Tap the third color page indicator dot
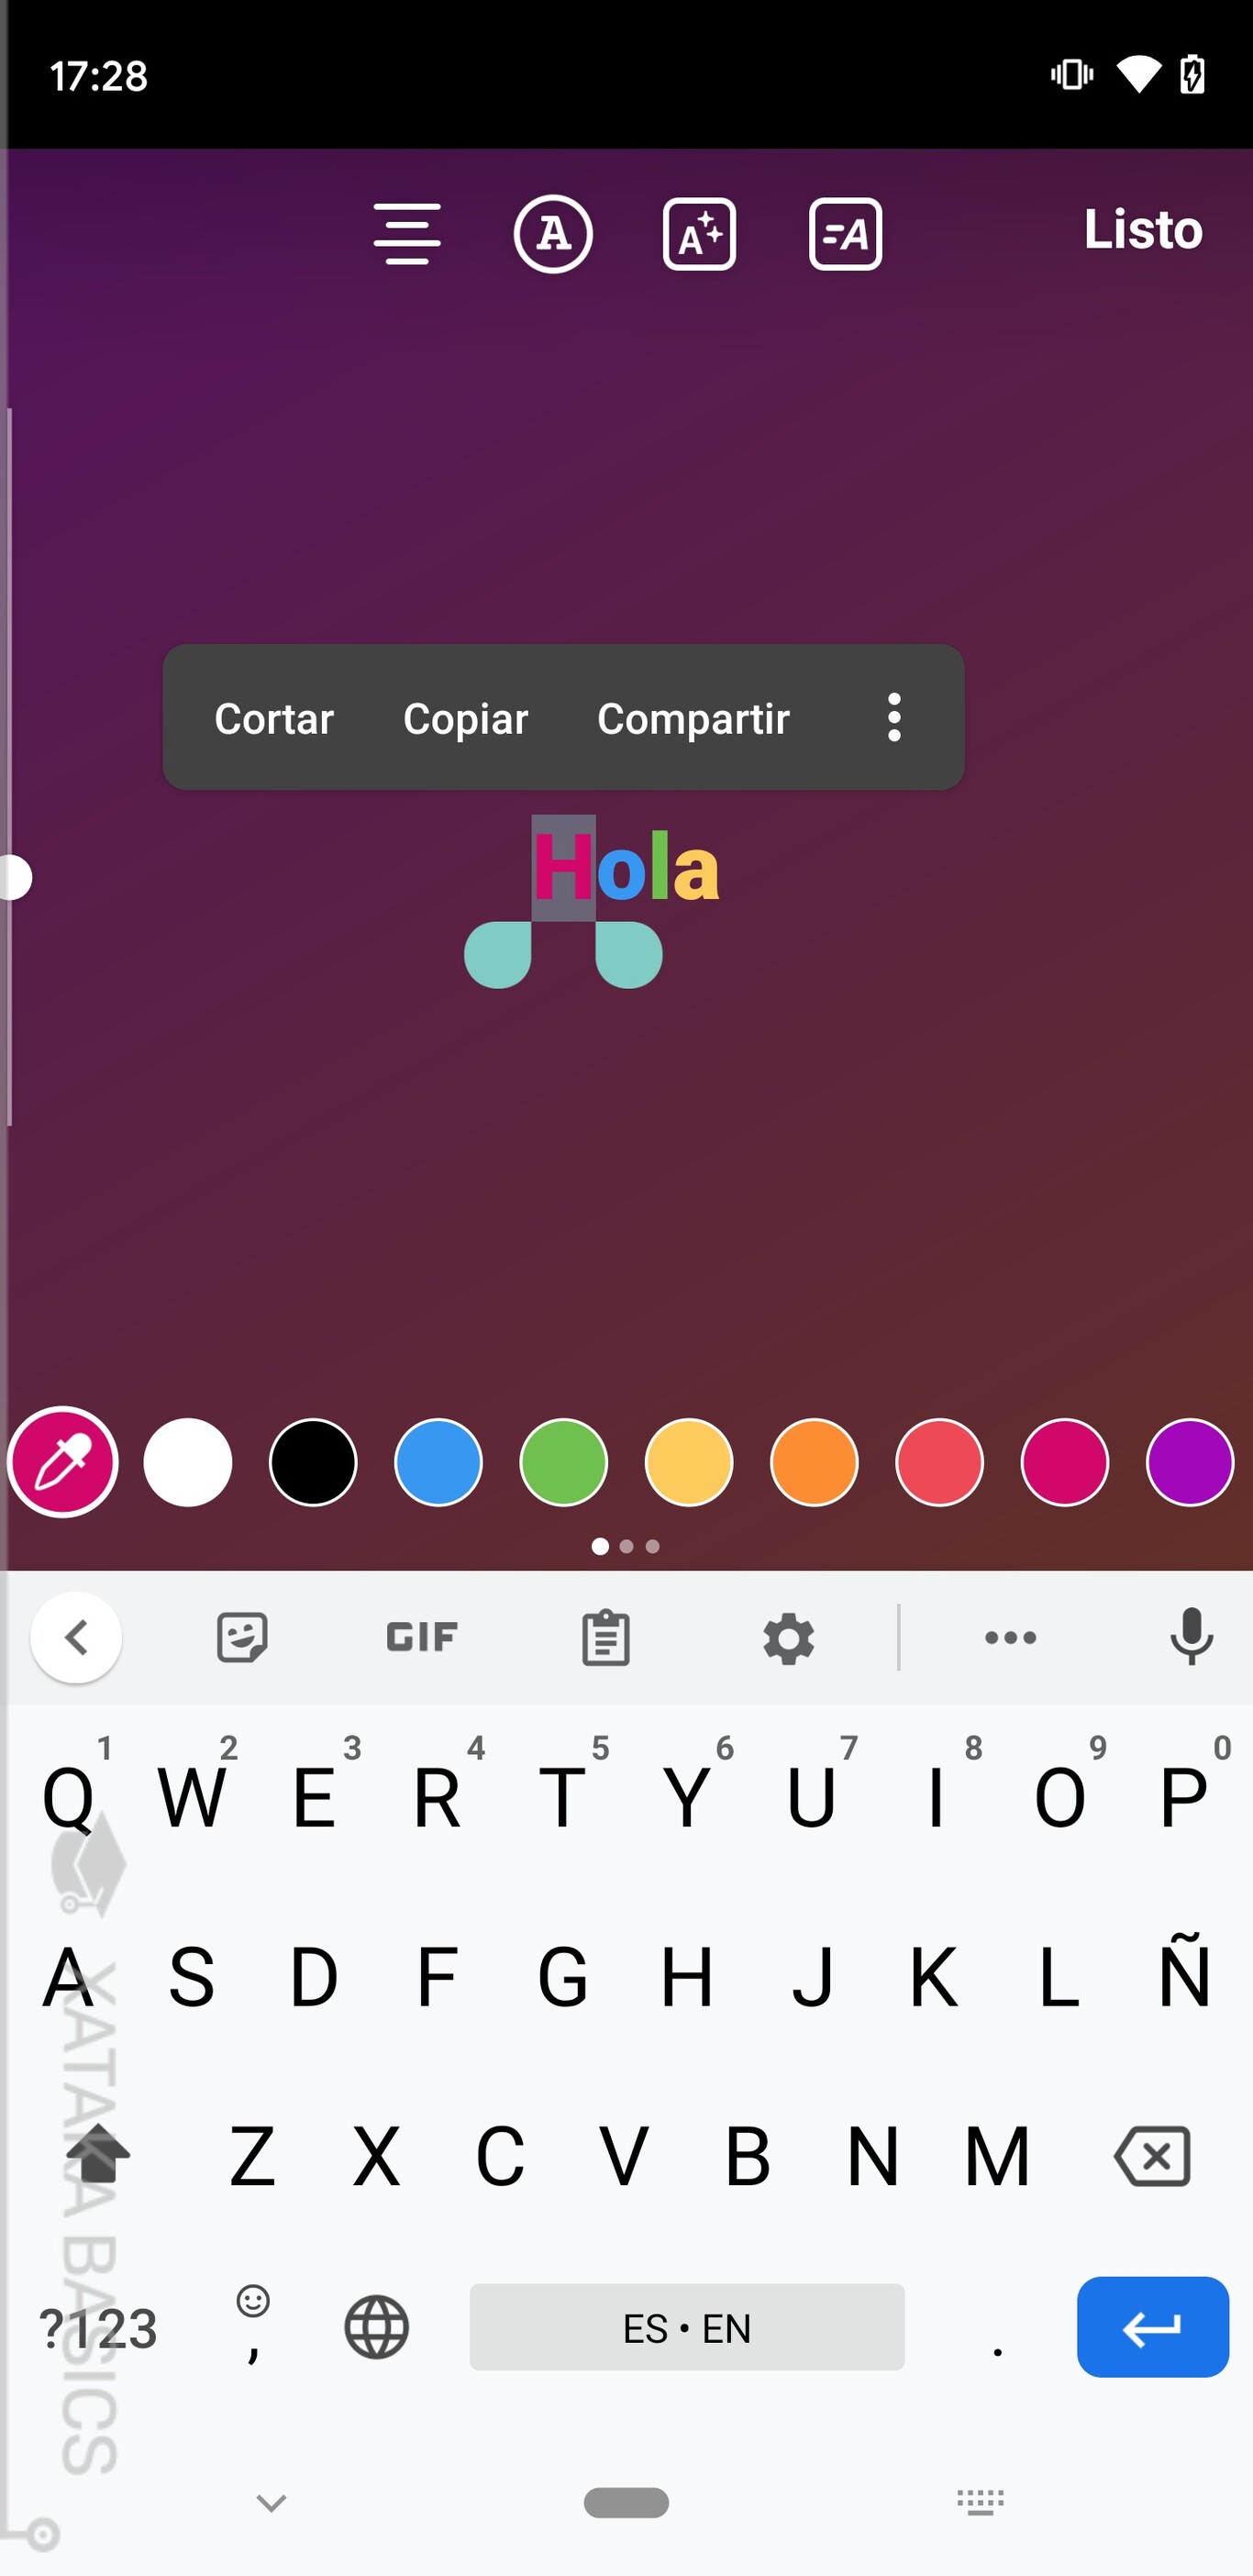Image resolution: width=1253 pixels, height=2576 pixels. tap(653, 1546)
